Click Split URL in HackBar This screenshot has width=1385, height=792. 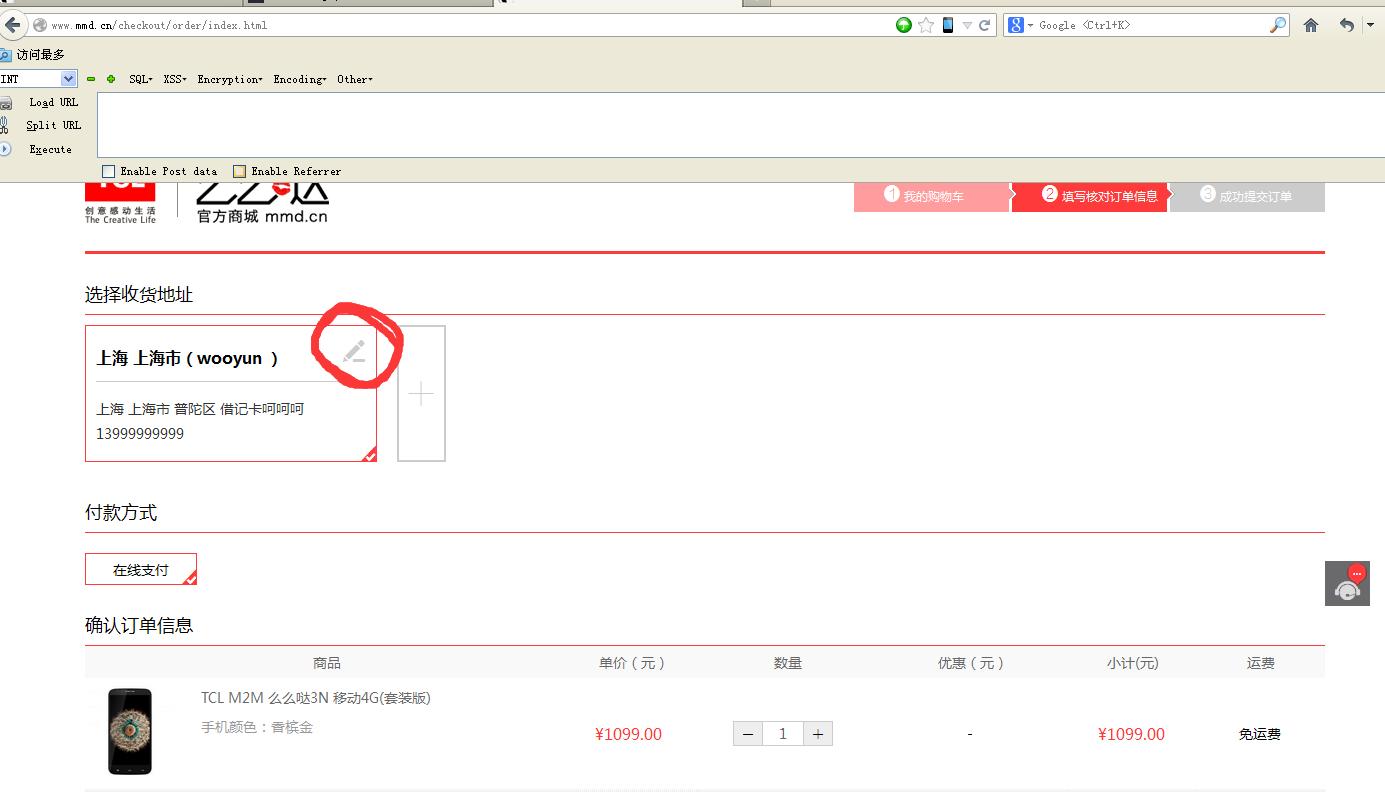(x=54, y=125)
